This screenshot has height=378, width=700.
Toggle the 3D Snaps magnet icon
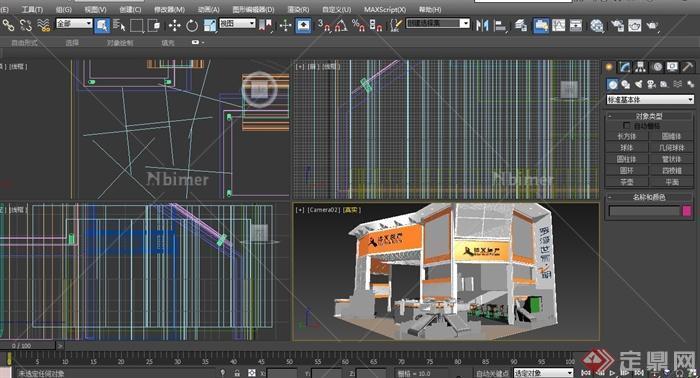324,25
